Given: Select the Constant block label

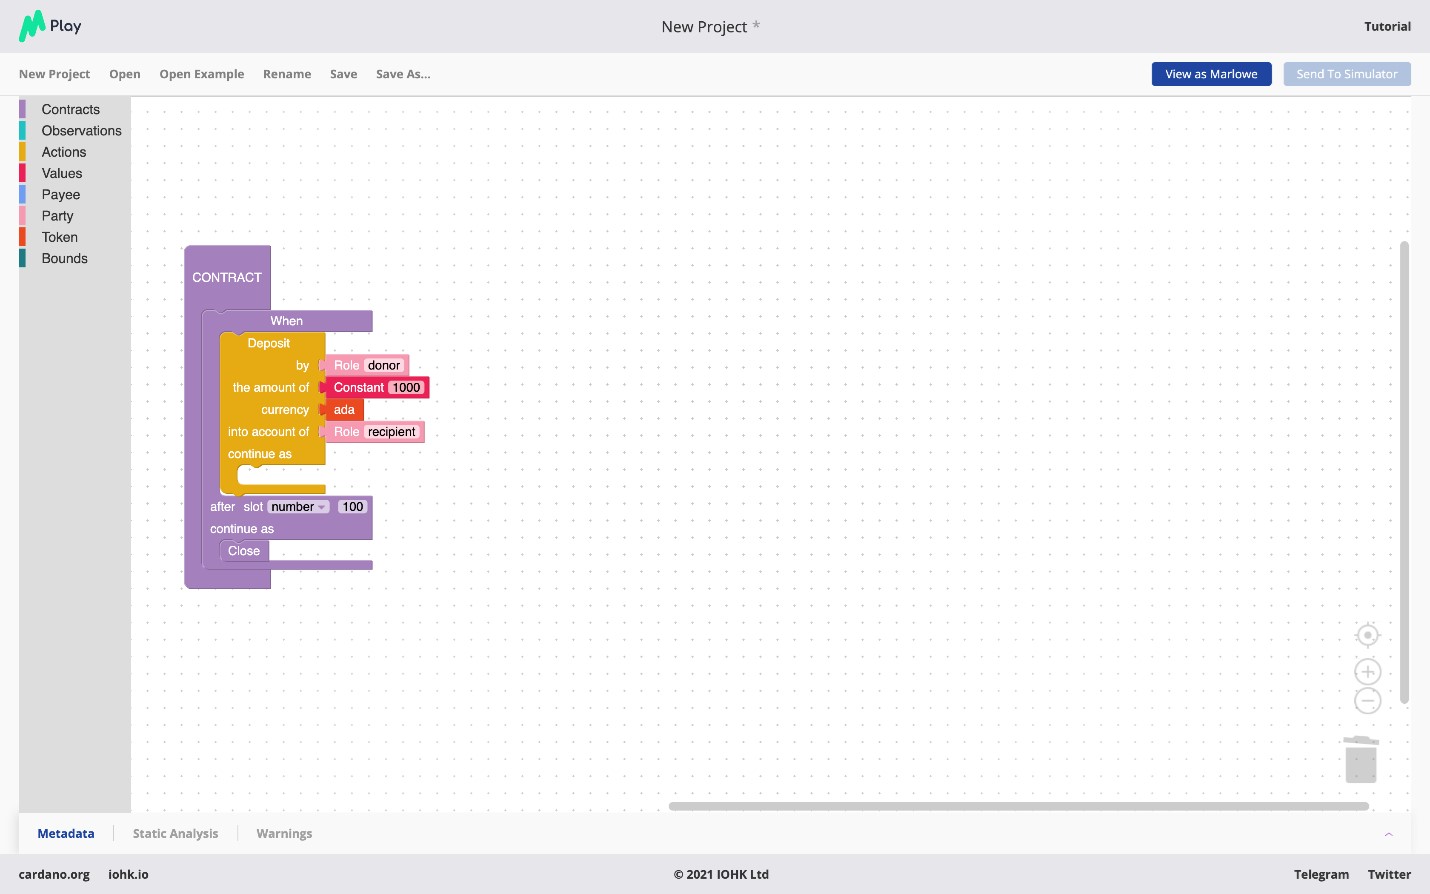Looking at the screenshot, I should click(359, 388).
